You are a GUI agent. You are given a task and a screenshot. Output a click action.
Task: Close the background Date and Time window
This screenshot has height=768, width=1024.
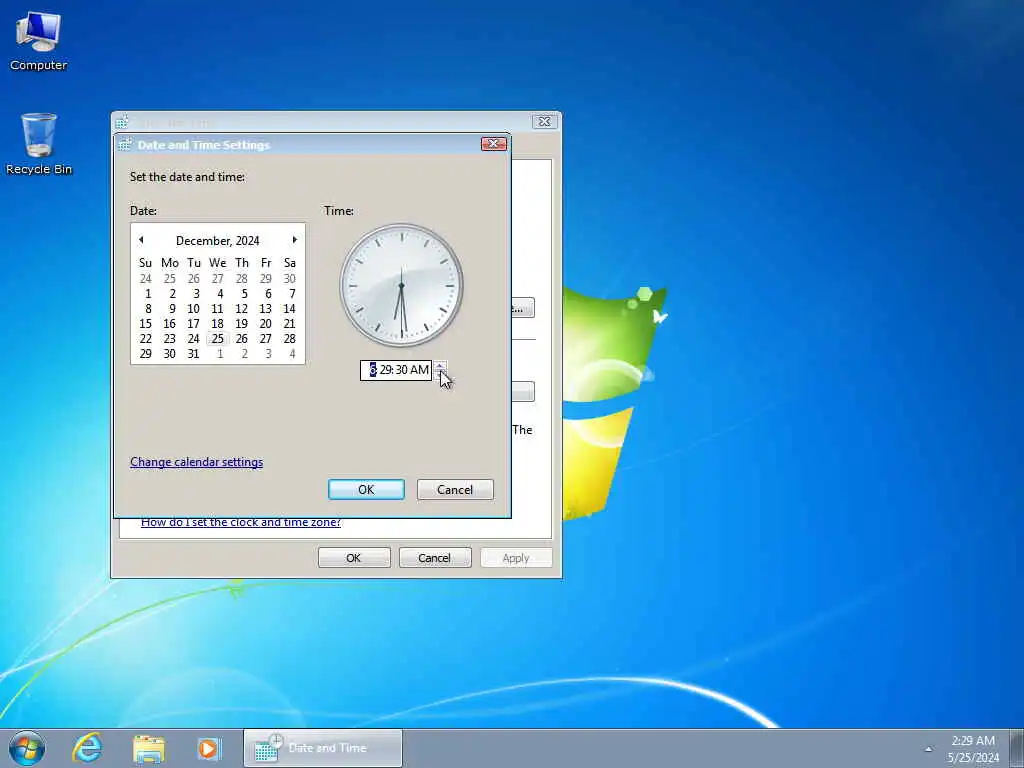(544, 121)
